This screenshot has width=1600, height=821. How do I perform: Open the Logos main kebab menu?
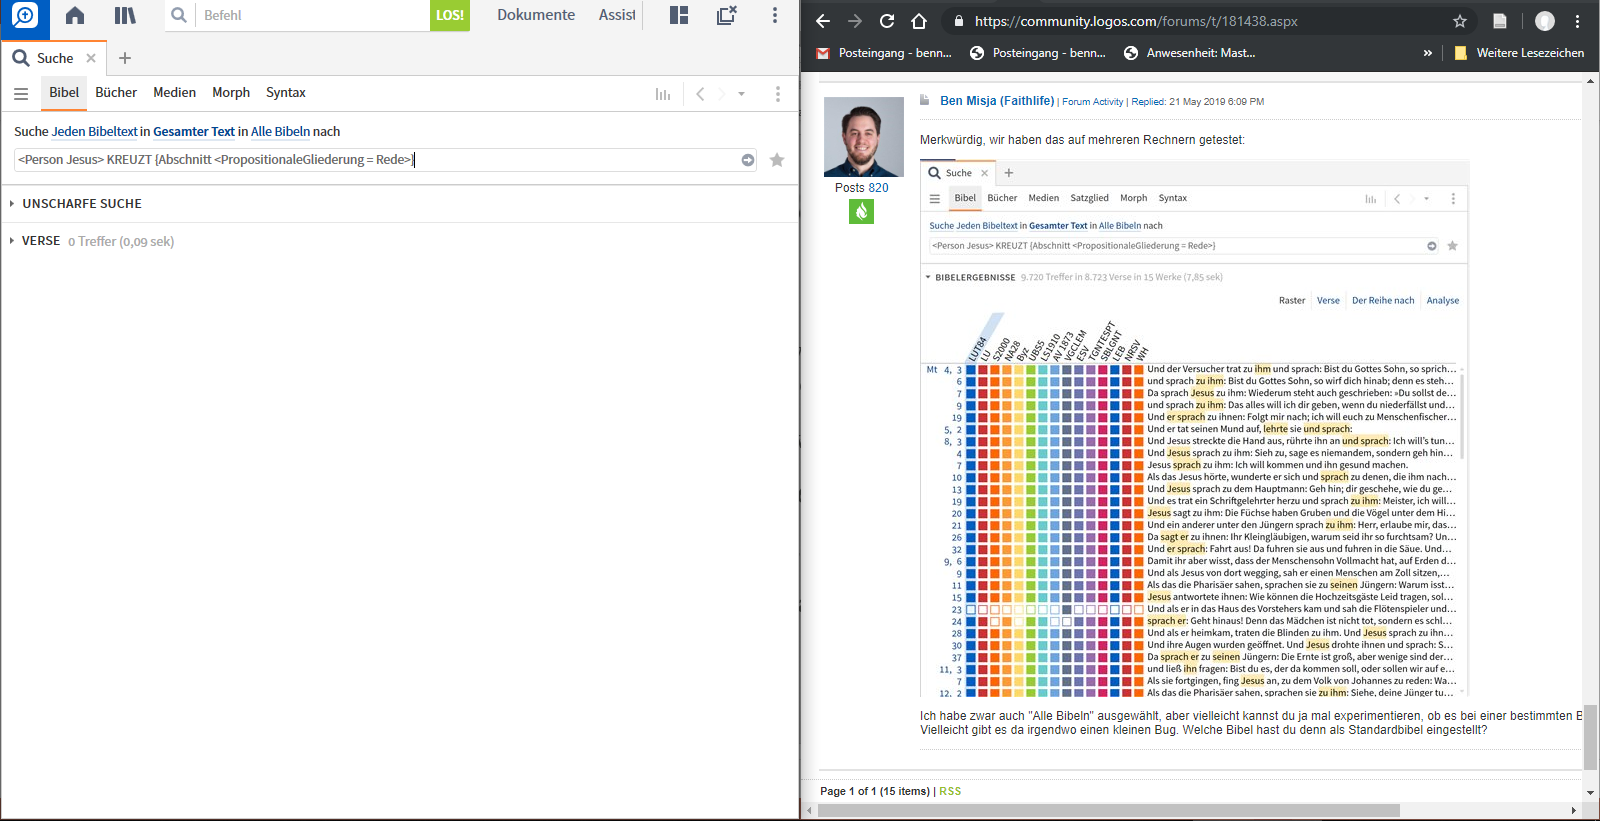775,15
